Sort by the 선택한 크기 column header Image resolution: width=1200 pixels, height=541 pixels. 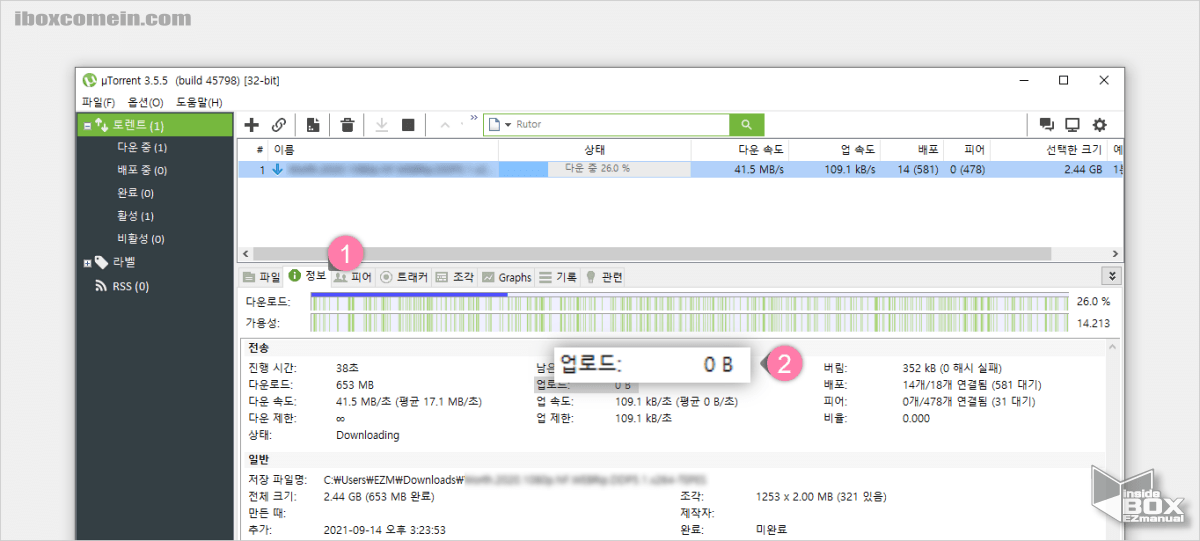tap(1050, 149)
